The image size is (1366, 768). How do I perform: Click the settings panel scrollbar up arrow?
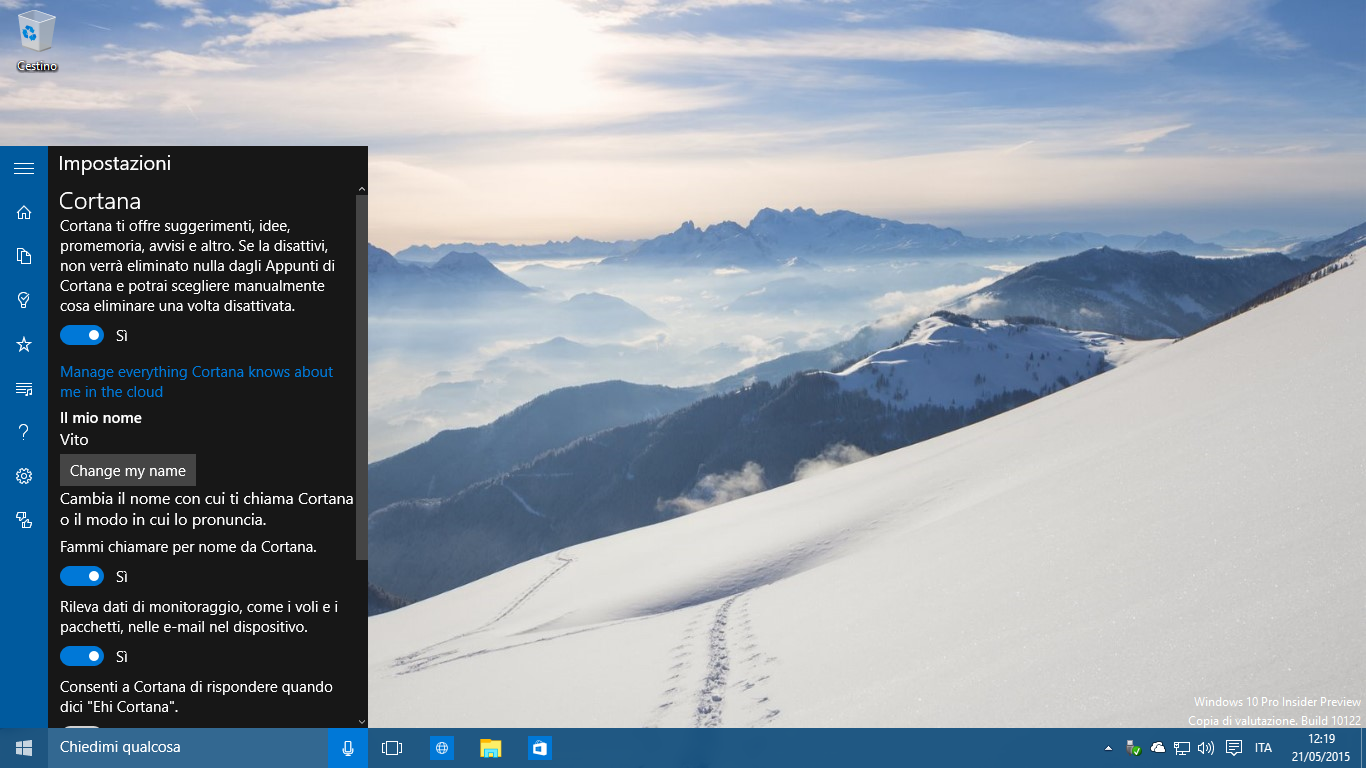pos(362,188)
